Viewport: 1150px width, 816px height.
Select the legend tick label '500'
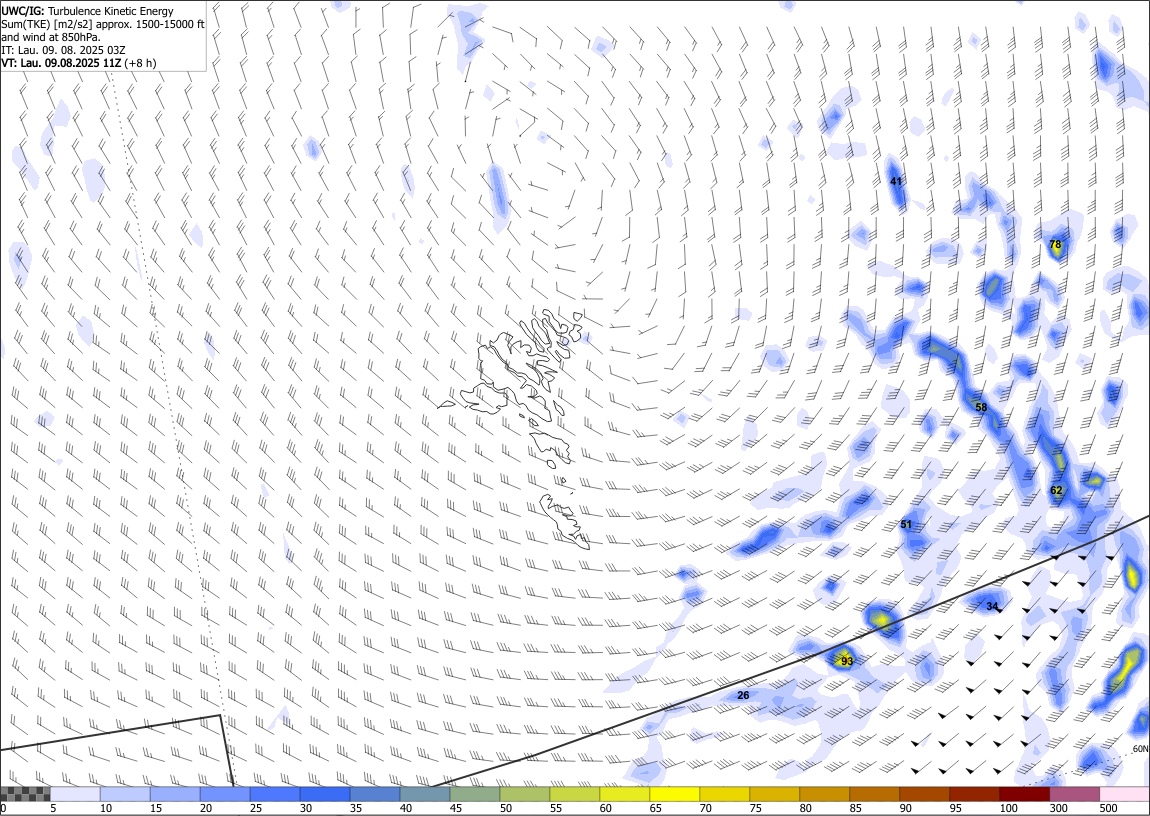tap(1109, 808)
